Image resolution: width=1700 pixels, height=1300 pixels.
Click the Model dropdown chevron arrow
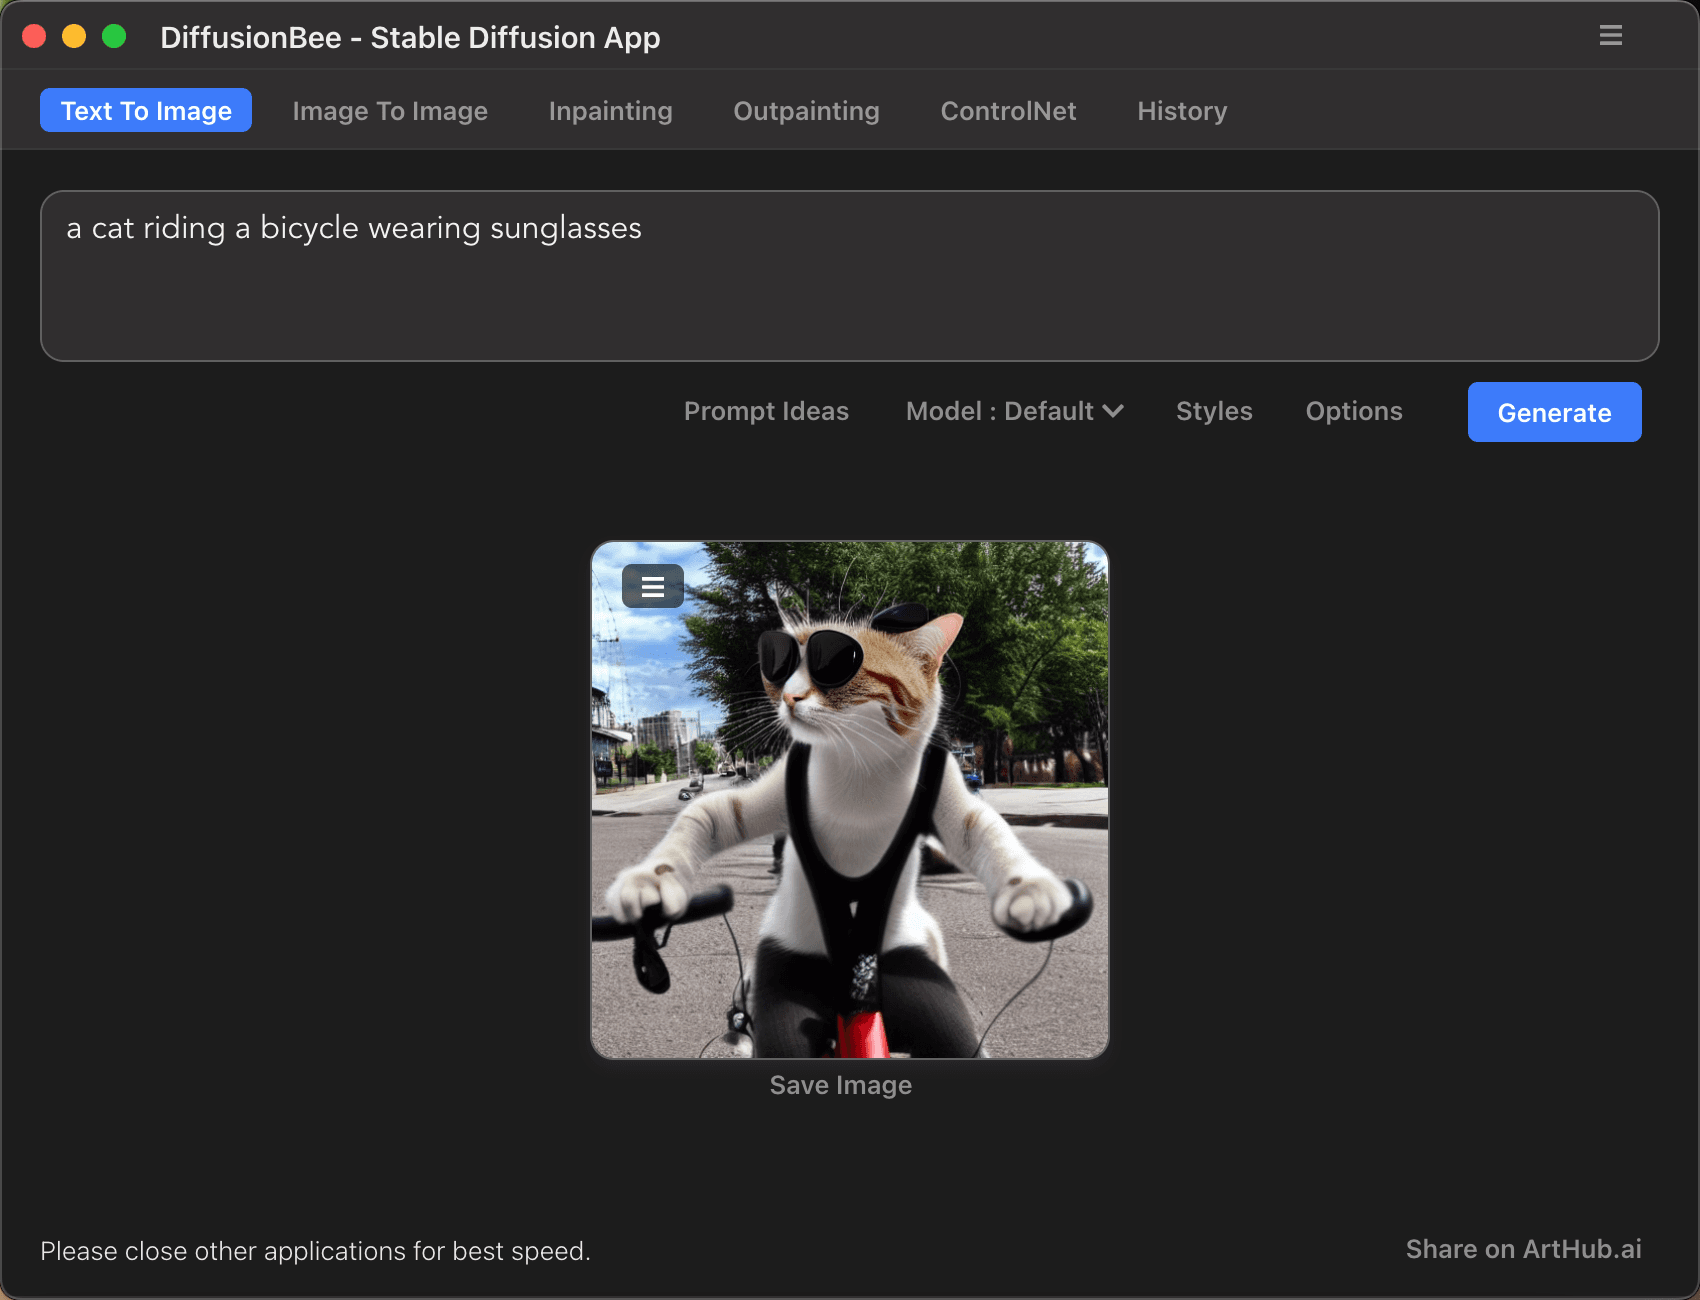click(x=1113, y=411)
